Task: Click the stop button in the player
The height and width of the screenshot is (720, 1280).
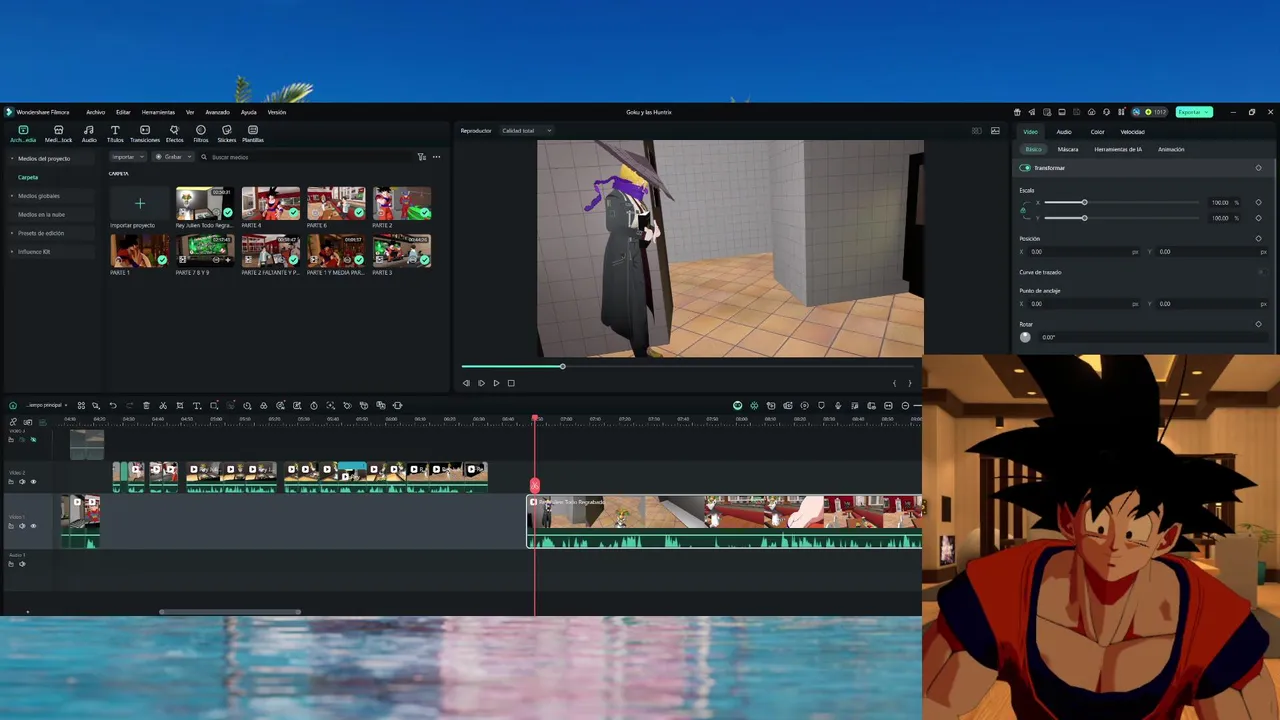Action: tap(511, 383)
